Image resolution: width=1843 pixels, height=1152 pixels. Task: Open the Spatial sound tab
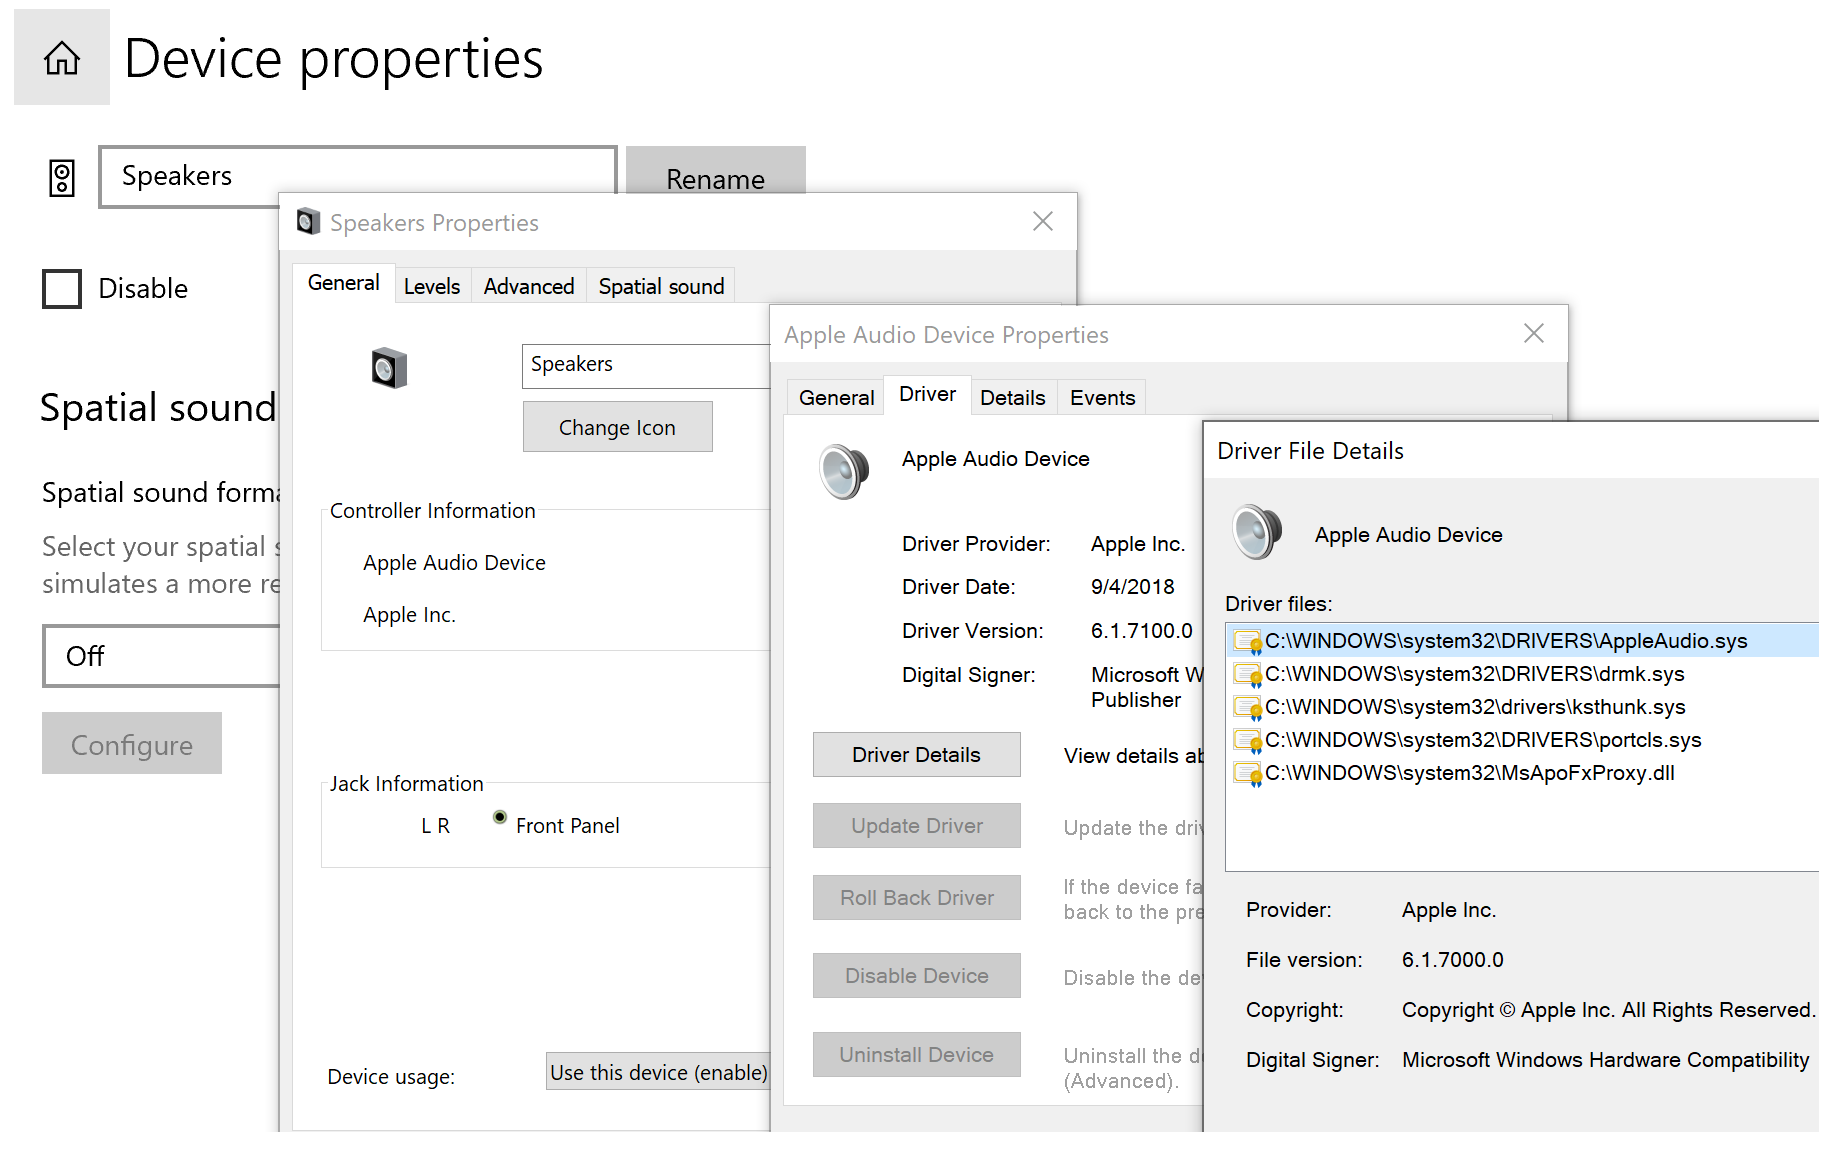click(661, 287)
